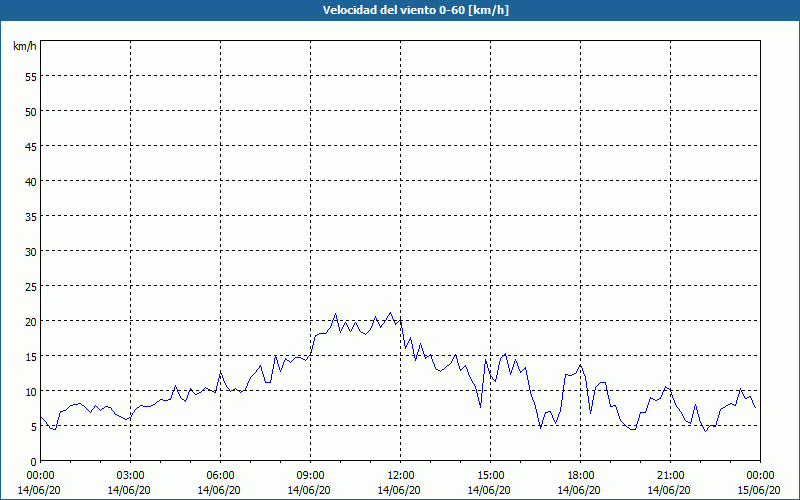This screenshot has width=800, height=500.
Task: Click the 45 value on the y-axis
Action: pos(31,147)
